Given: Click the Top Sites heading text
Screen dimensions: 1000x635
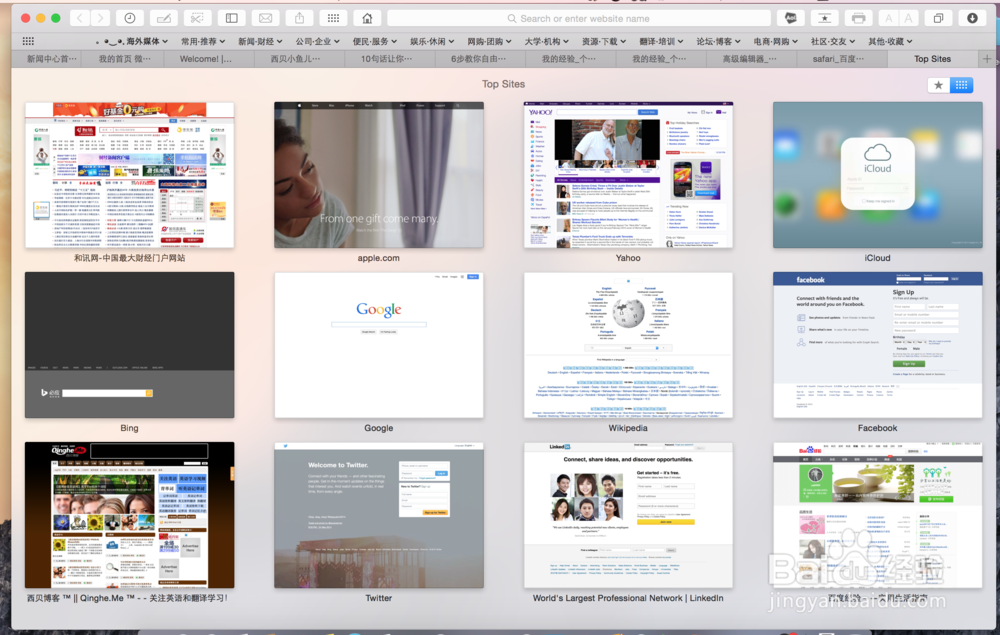Looking at the screenshot, I should tap(503, 84).
